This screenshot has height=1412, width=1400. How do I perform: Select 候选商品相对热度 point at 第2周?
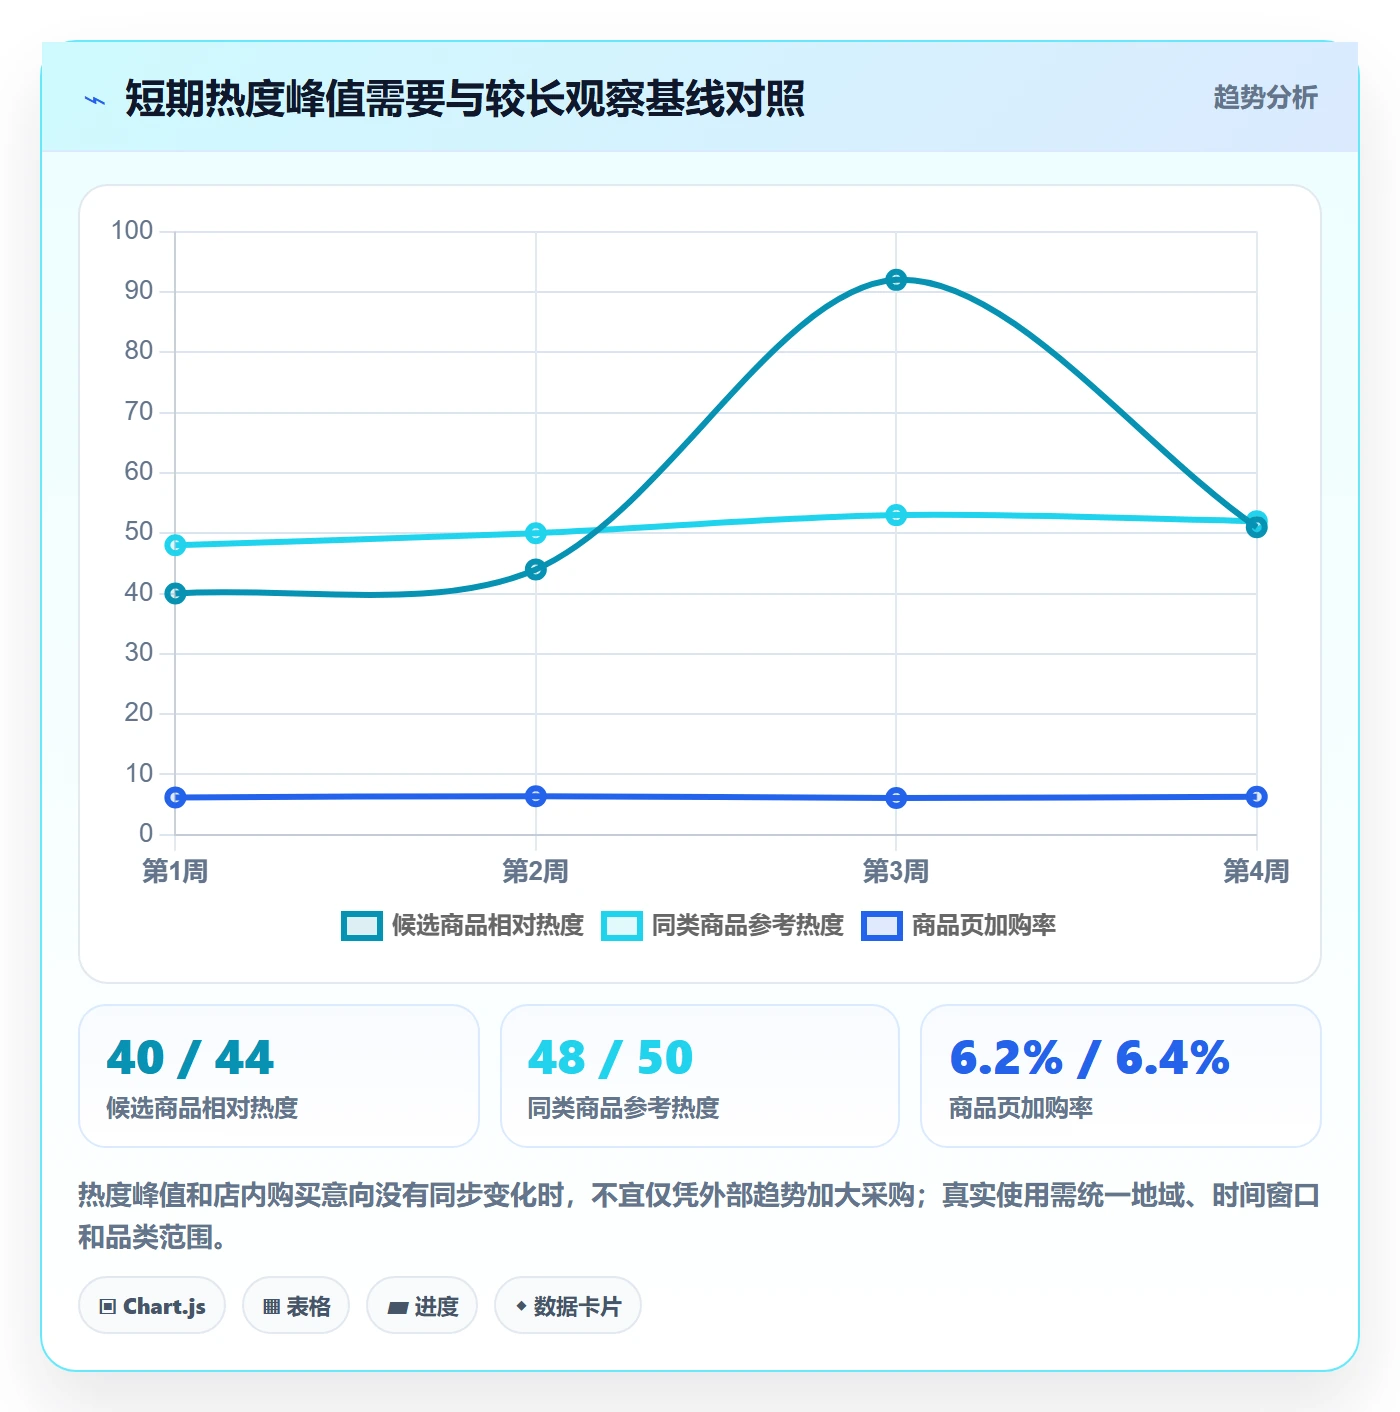pos(536,570)
